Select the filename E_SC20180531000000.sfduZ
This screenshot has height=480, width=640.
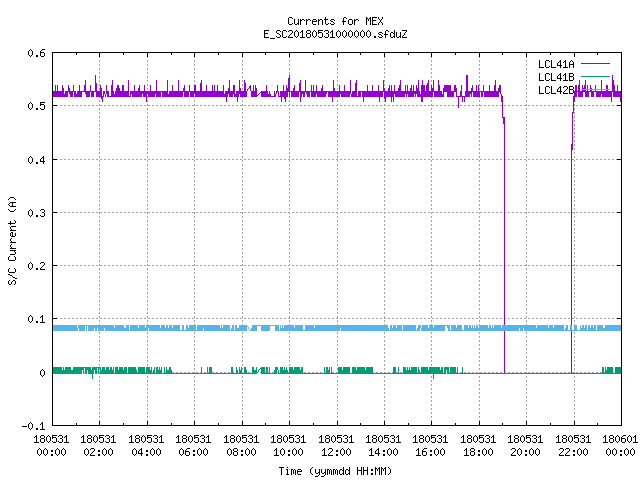tap(335, 34)
